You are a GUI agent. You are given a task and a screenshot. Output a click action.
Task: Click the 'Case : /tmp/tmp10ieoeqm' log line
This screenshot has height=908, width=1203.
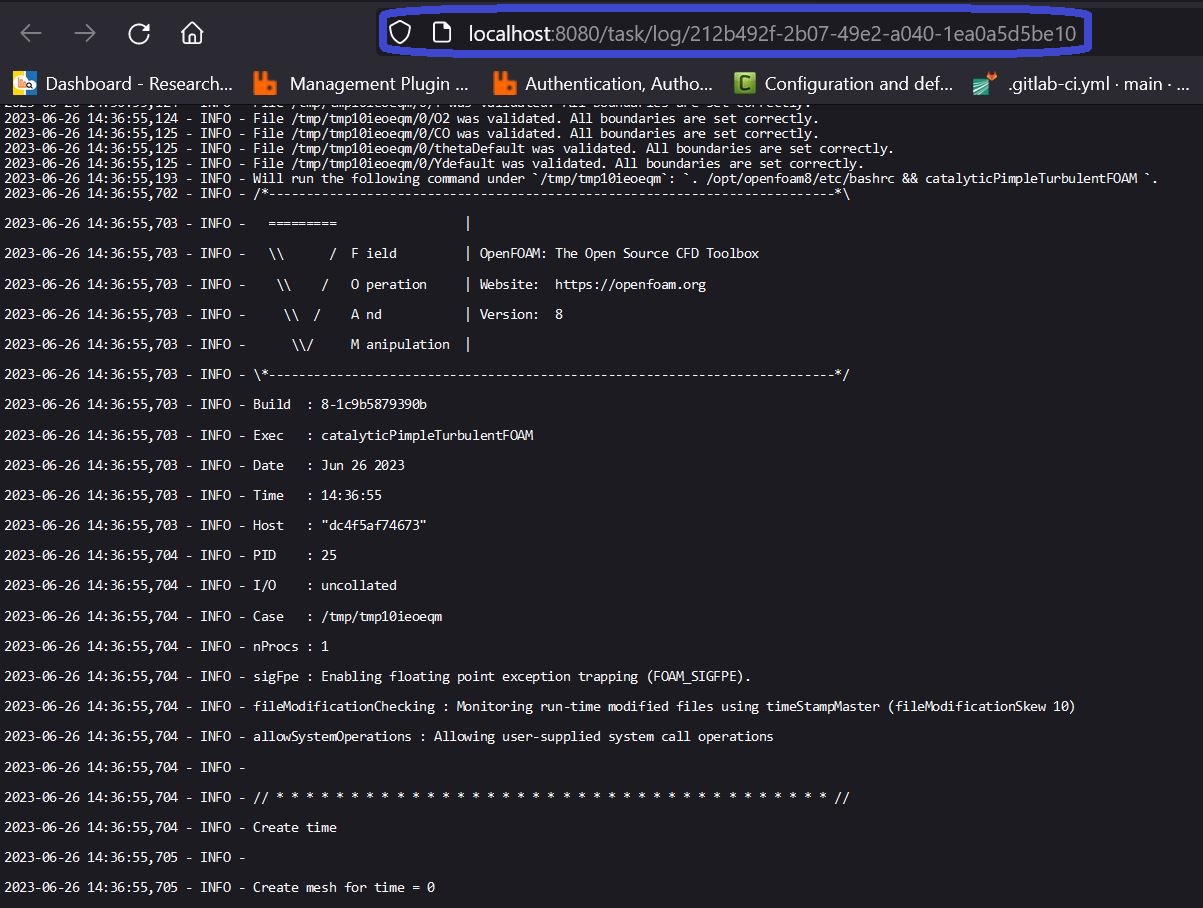click(x=223, y=616)
